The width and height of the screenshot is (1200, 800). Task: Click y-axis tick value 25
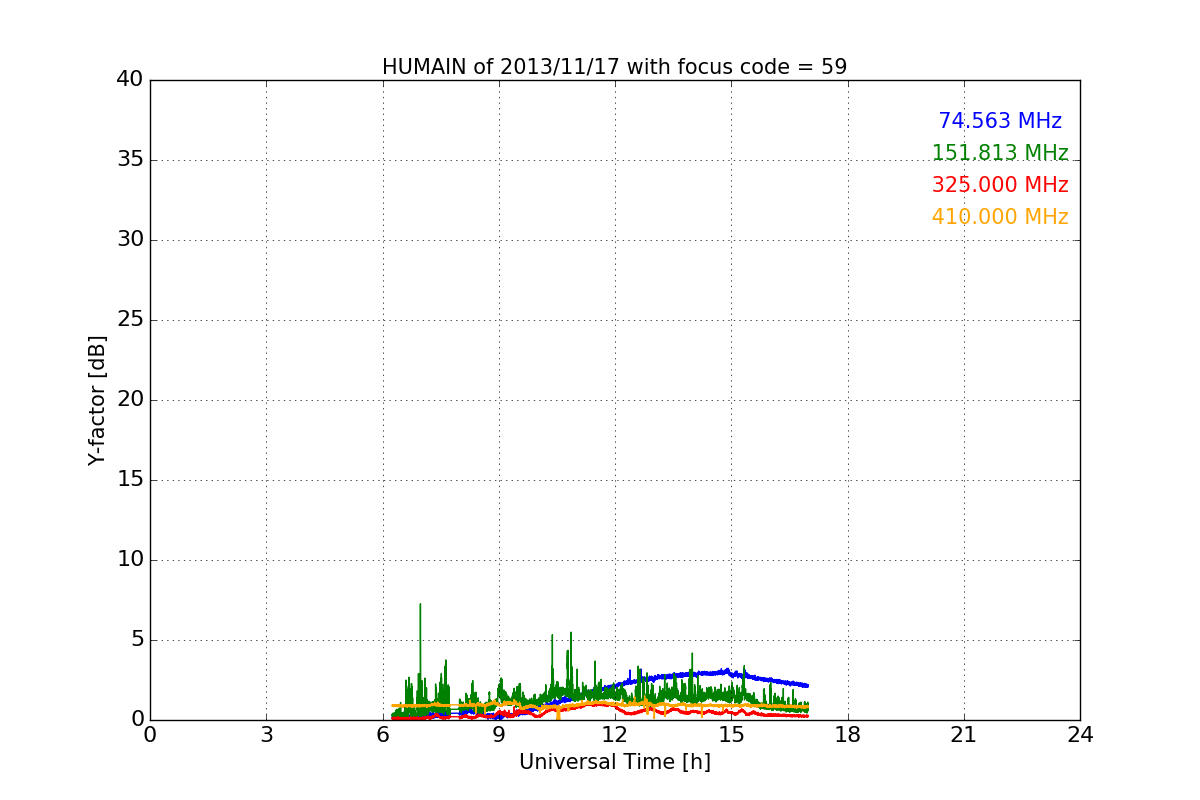(130, 320)
